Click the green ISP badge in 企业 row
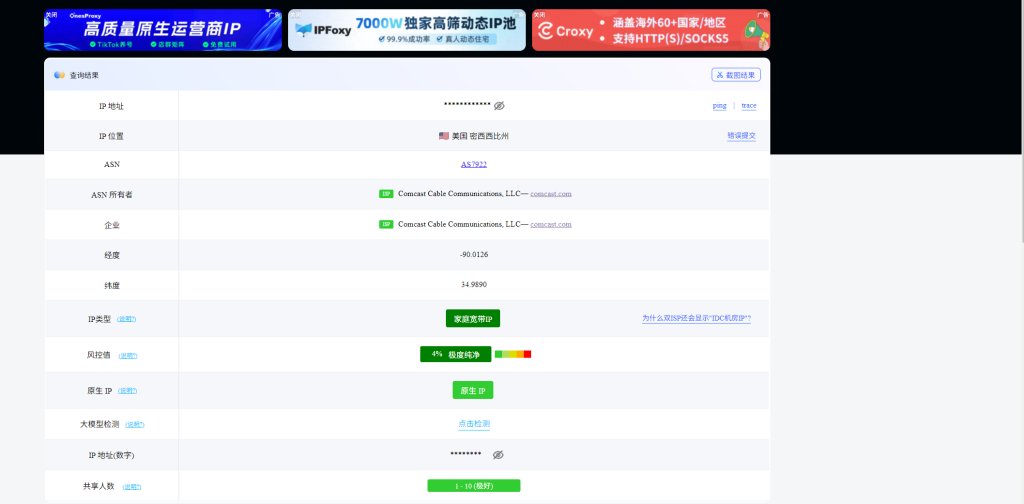1024x504 pixels. [x=386, y=224]
